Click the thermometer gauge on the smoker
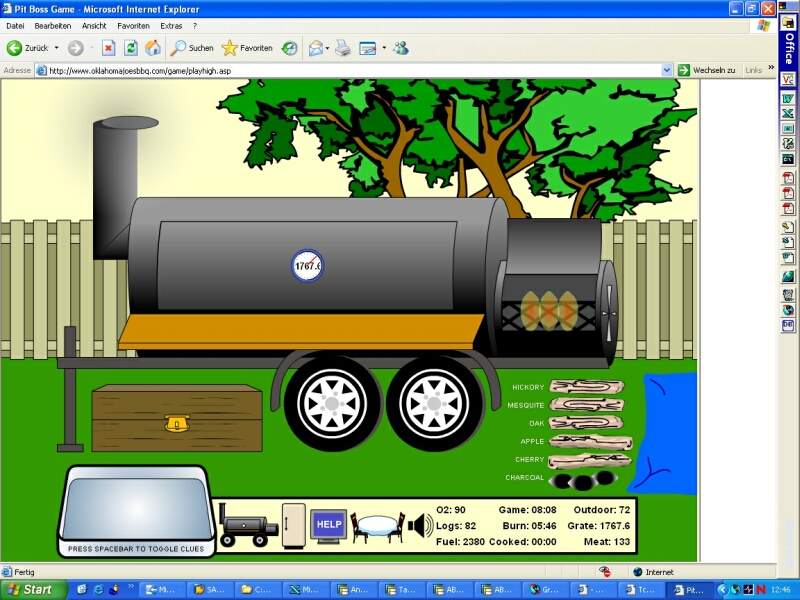 [308, 265]
